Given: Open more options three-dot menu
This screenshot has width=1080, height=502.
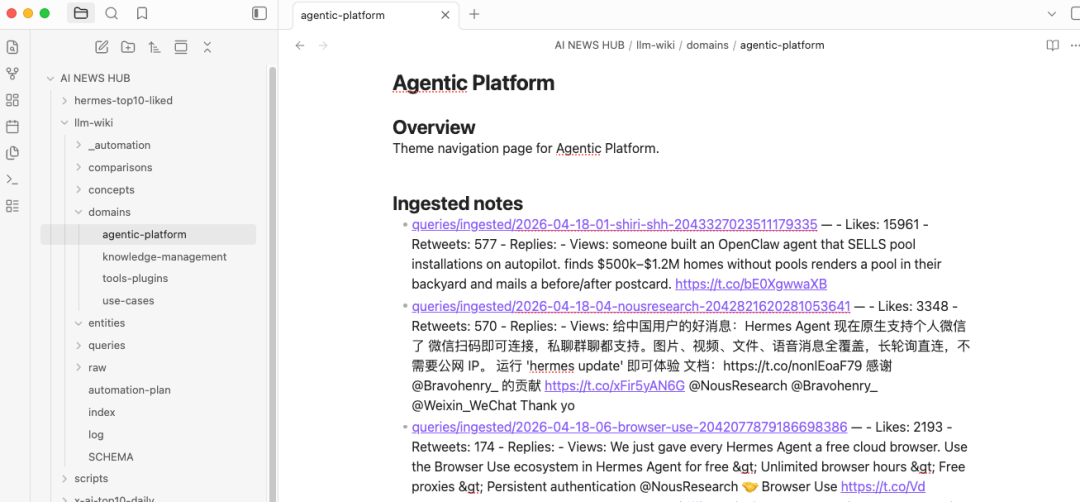Looking at the screenshot, I should [x=1075, y=45].
